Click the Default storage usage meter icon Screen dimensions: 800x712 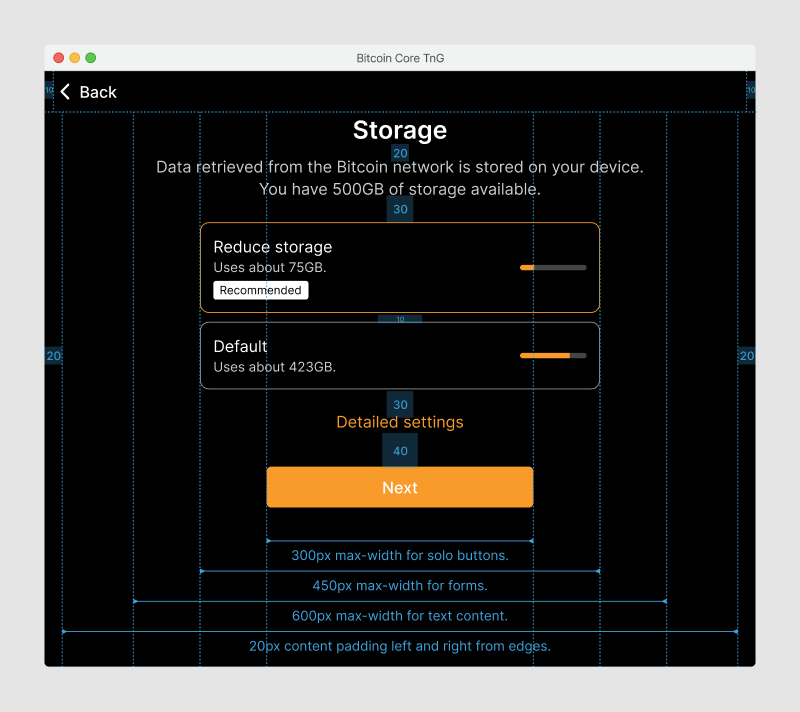552,355
